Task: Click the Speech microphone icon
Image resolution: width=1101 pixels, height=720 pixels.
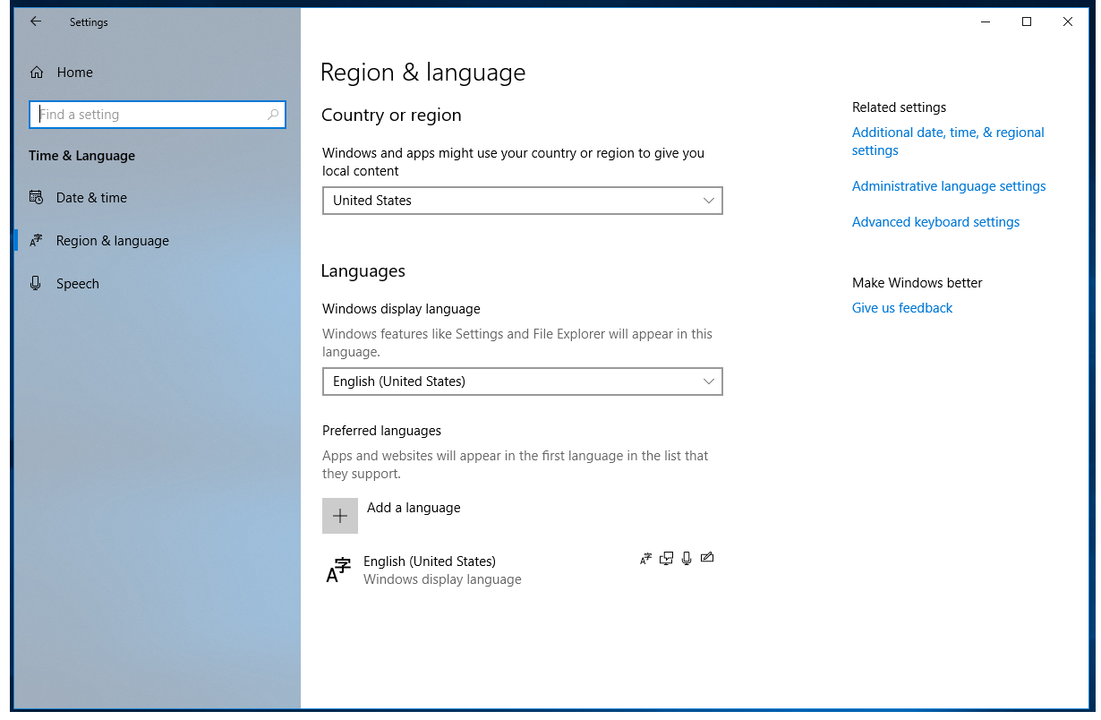Action: pos(36,283)
